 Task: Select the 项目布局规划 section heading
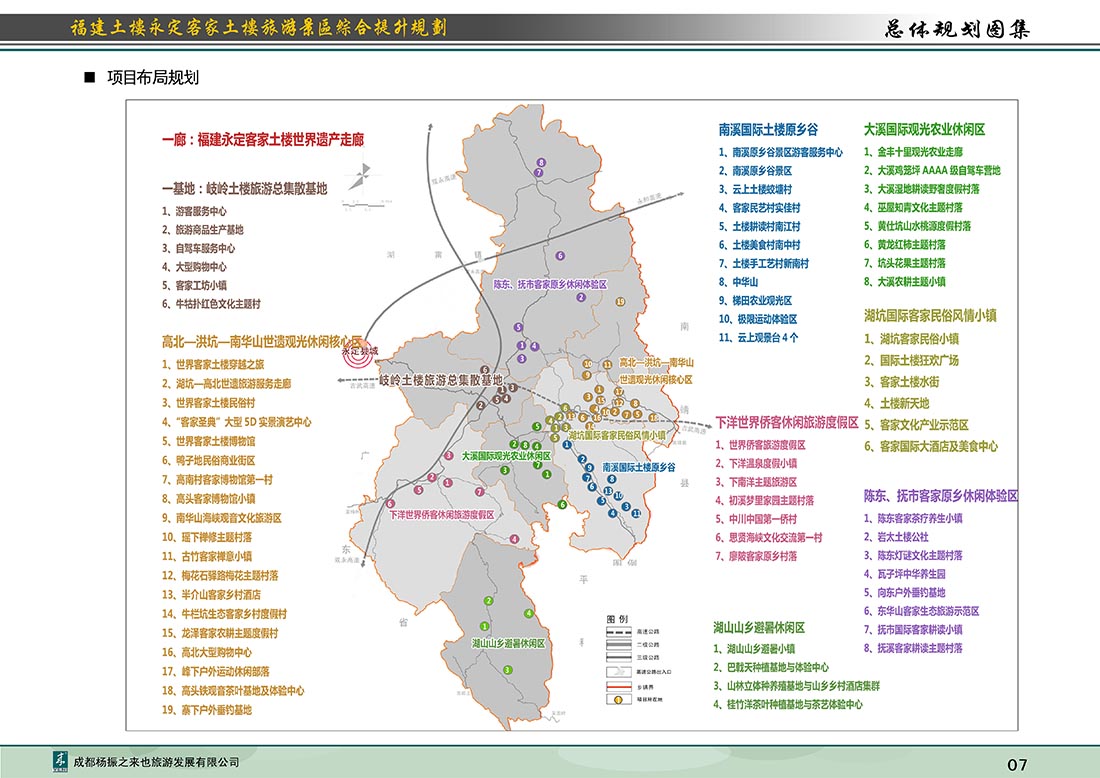pyautogui.click(x=153, y=77)
